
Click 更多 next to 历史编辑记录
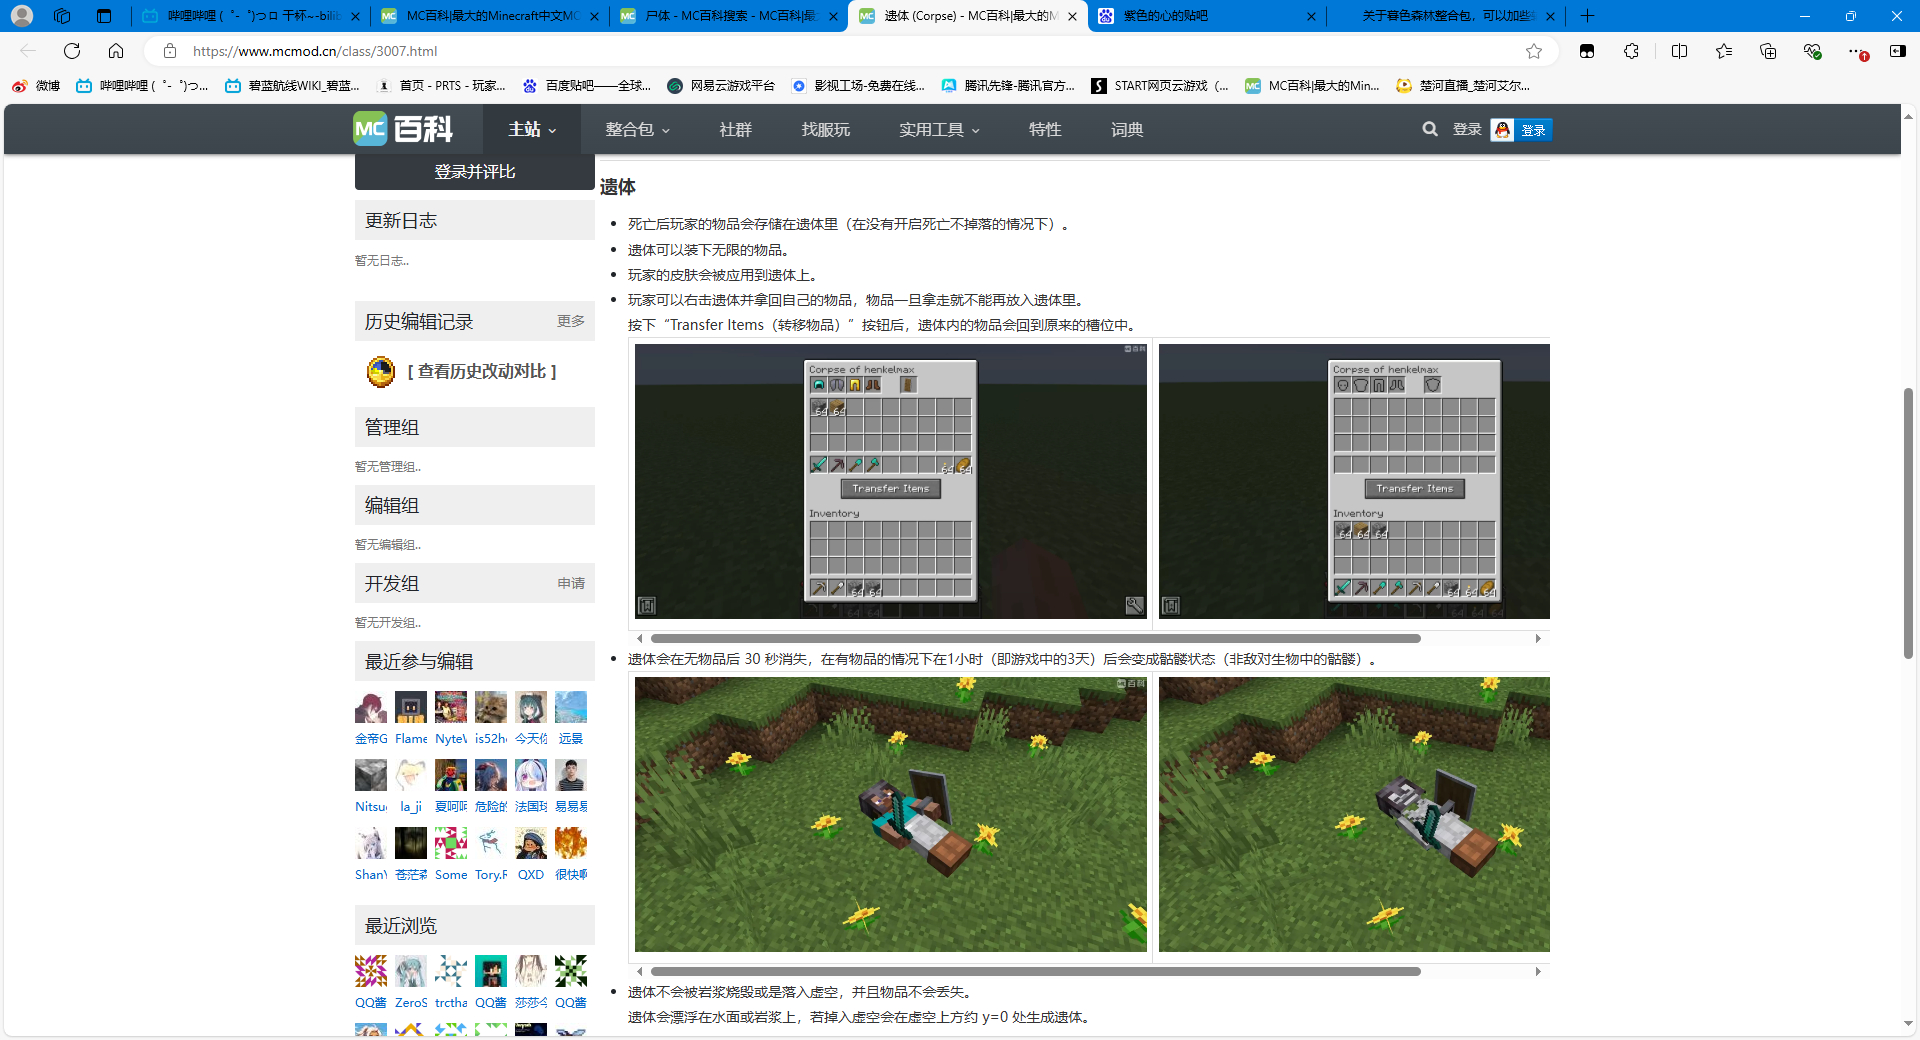571,321
